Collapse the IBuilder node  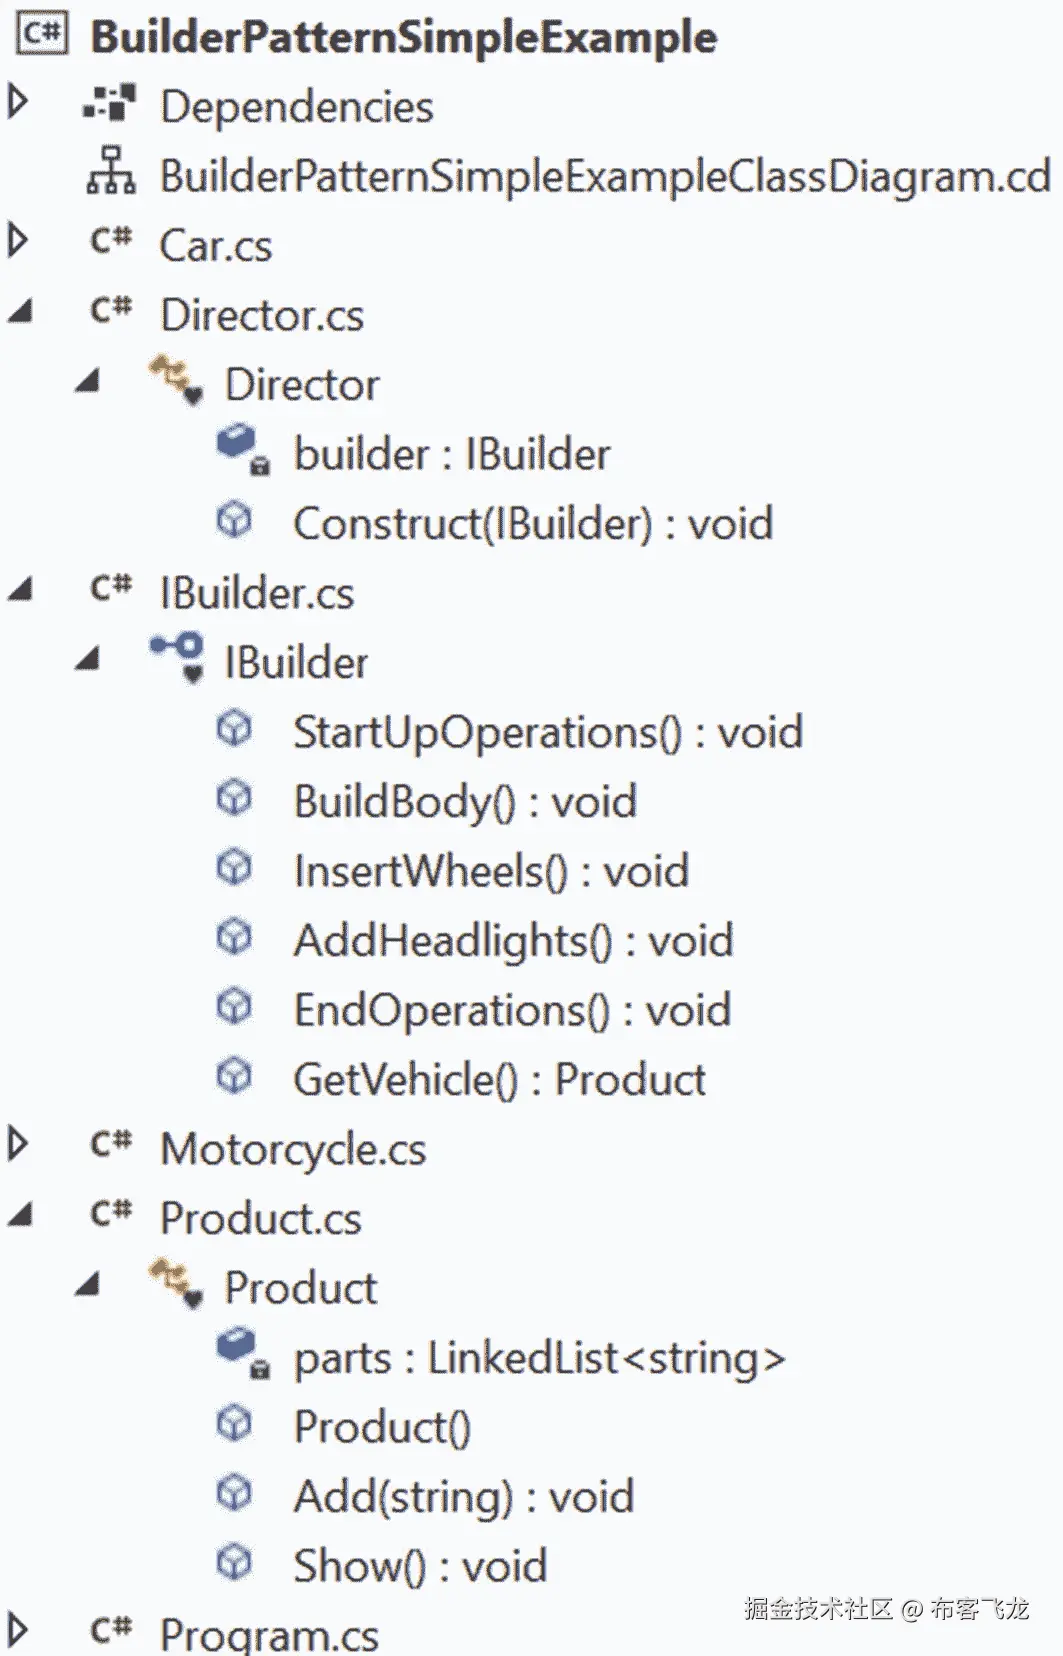(88, 659)
